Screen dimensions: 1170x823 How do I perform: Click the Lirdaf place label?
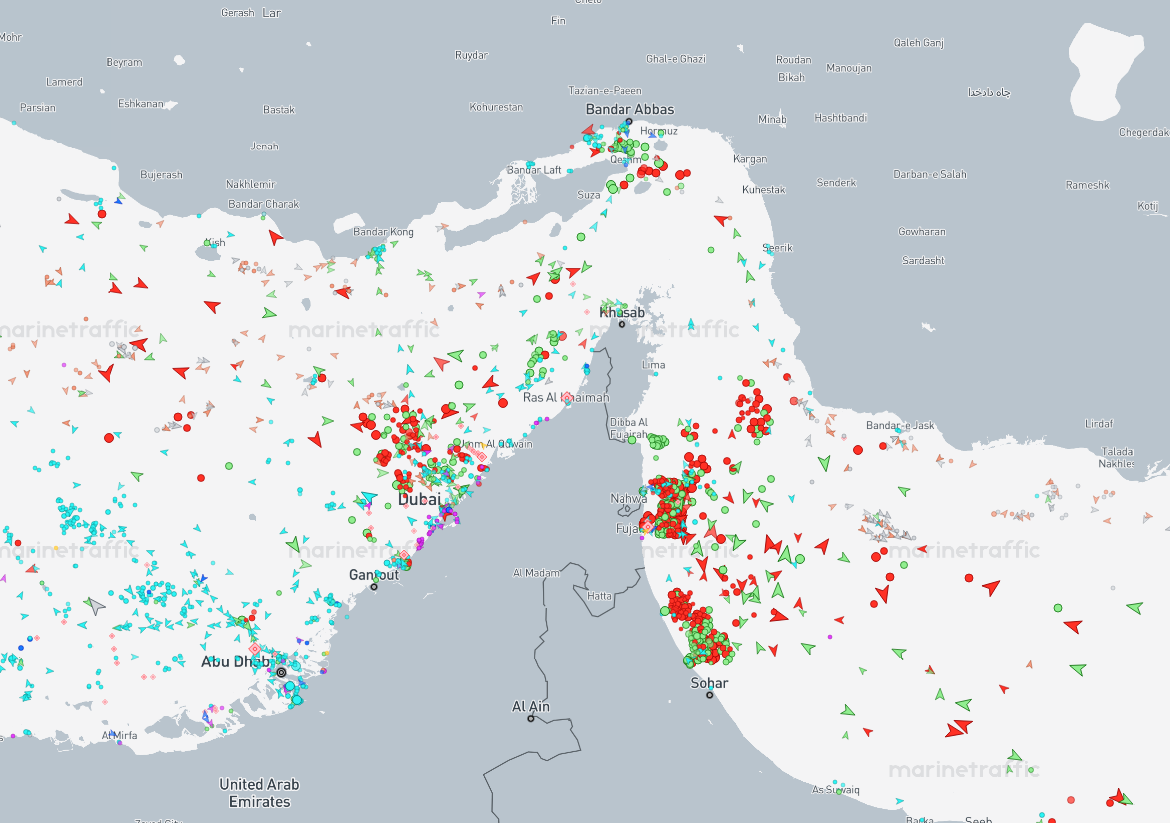point(1098,424)
